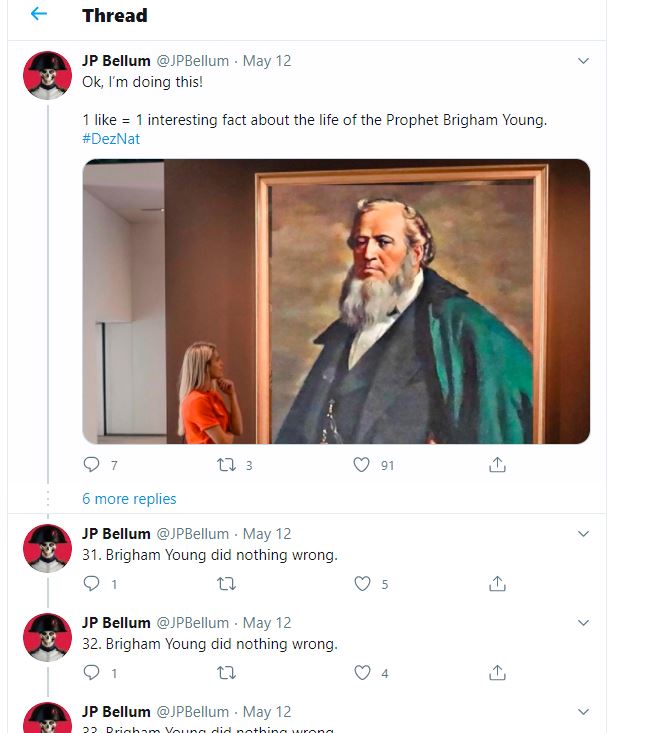Show 6 more replies

coord(129,499)
